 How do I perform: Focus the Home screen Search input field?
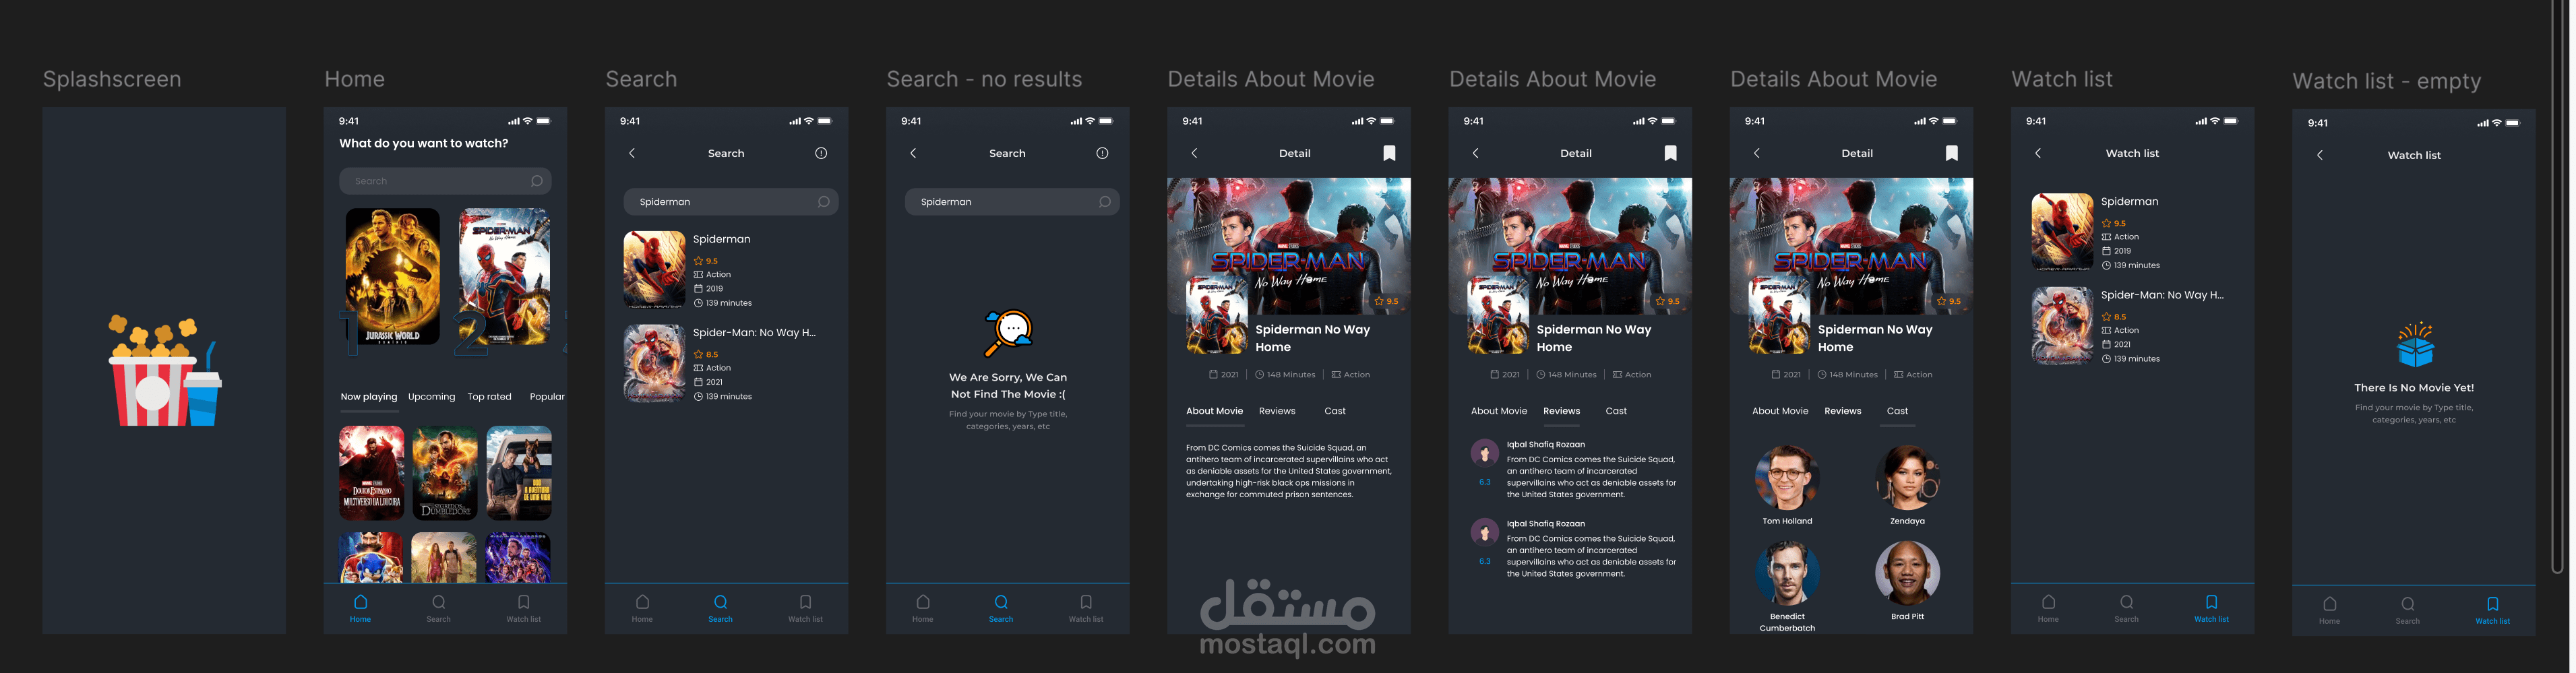tap(445, 181)
